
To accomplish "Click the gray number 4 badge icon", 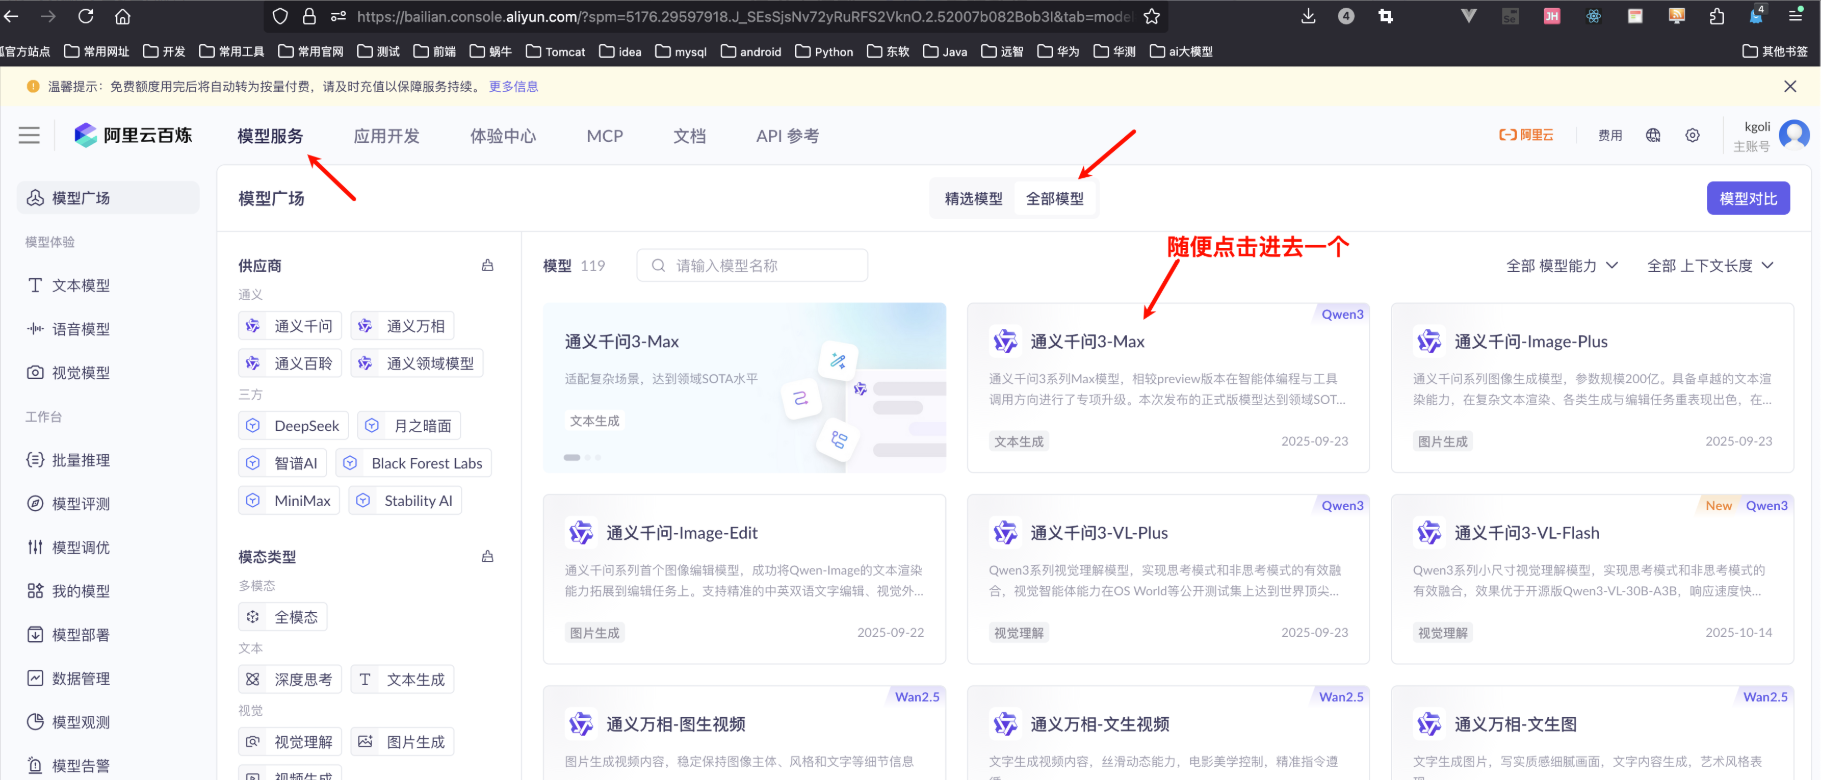I will [x=1346, y=16].
